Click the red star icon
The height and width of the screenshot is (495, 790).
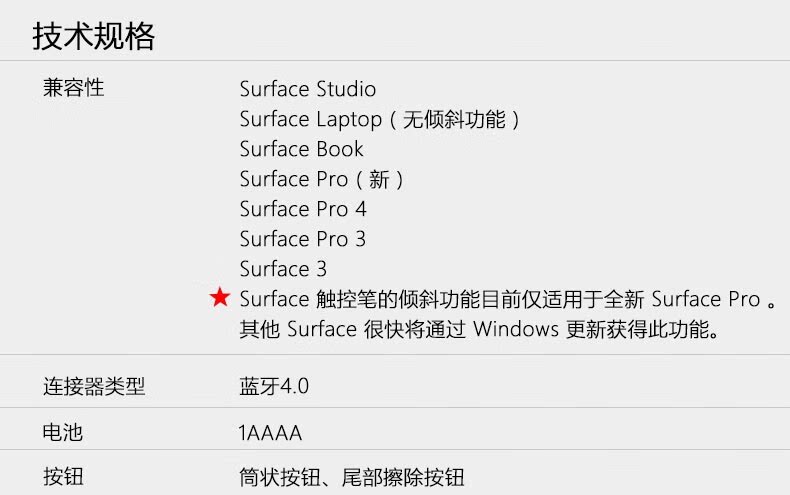point(220,297)
